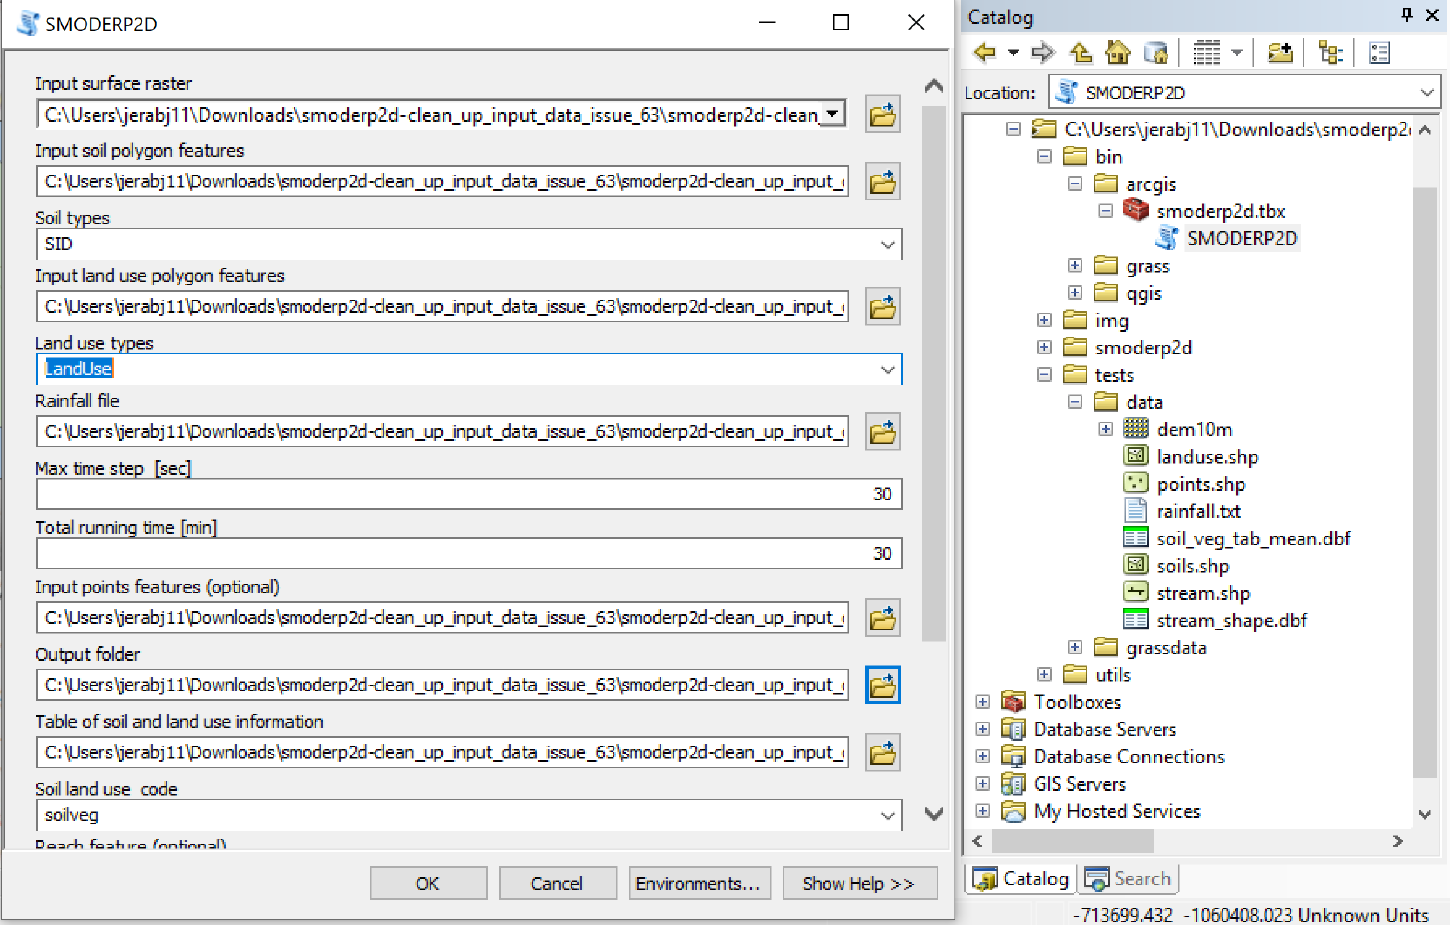Select soils.shp in the Catalog tree

1192,566
